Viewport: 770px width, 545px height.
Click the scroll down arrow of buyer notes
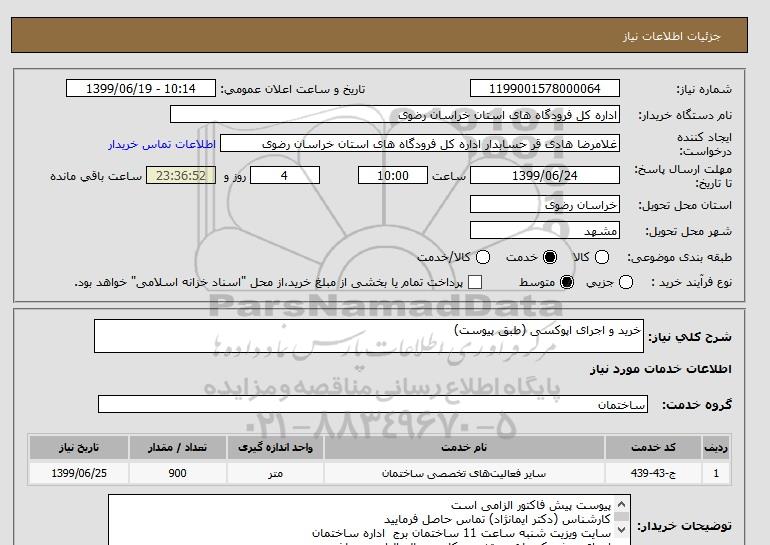(x=621, y=530)
